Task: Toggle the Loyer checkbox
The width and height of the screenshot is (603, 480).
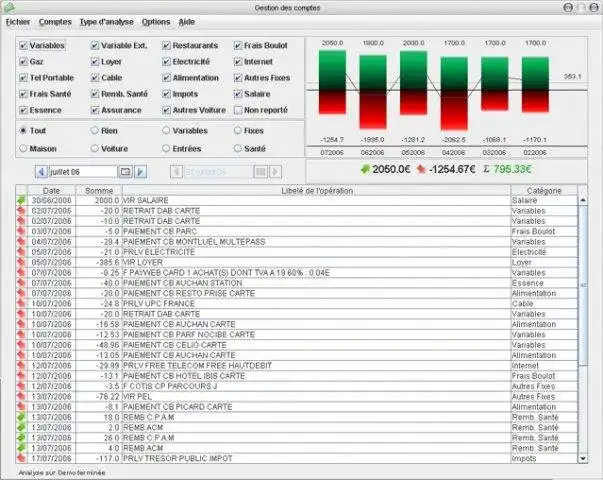Action: pos(95,62)
